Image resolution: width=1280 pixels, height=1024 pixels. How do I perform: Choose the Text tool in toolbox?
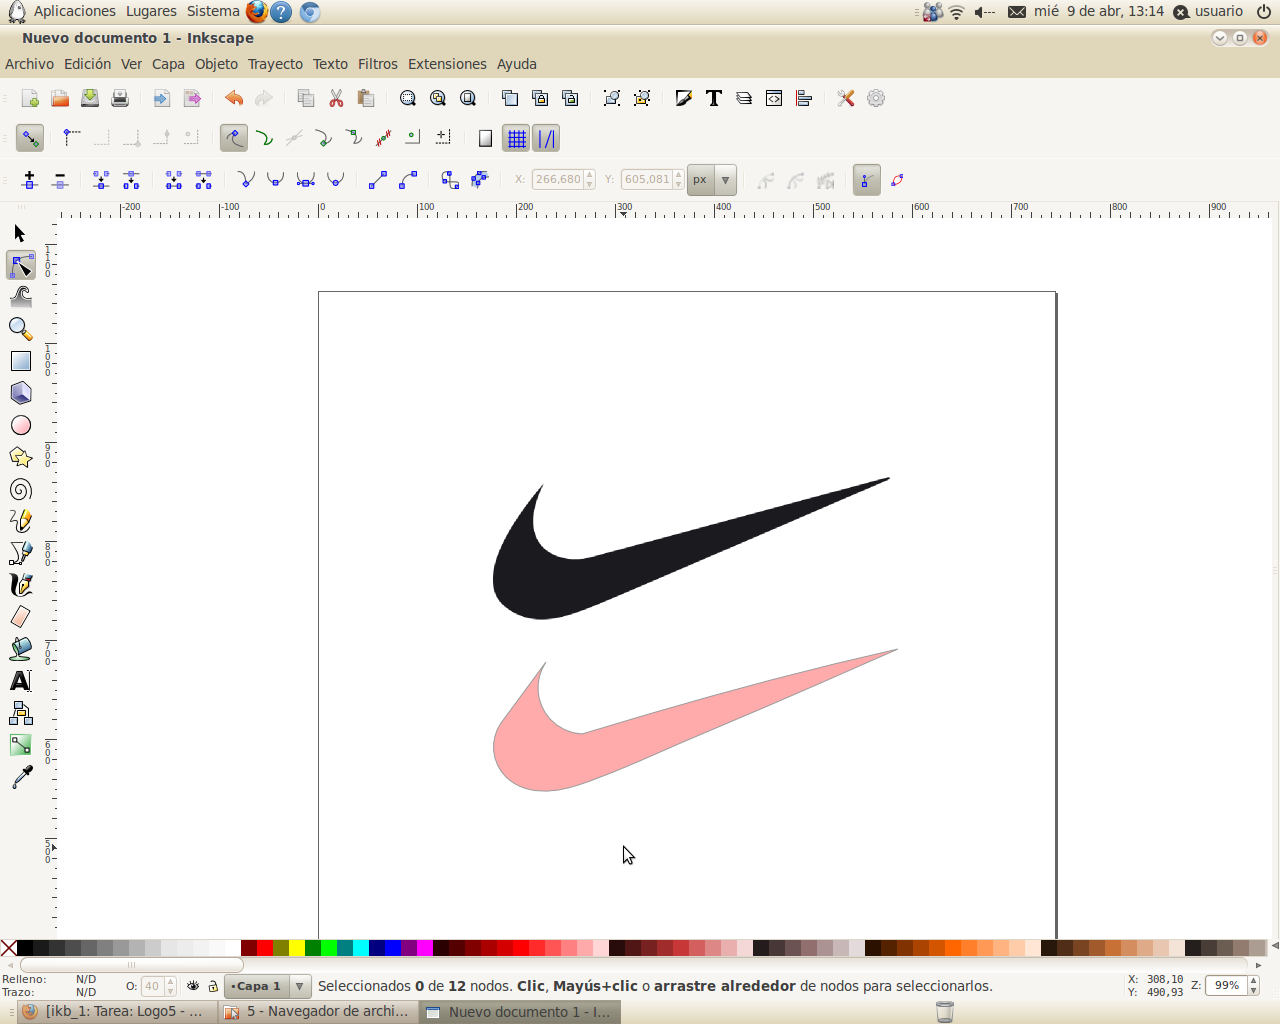[x=20, y=681]
